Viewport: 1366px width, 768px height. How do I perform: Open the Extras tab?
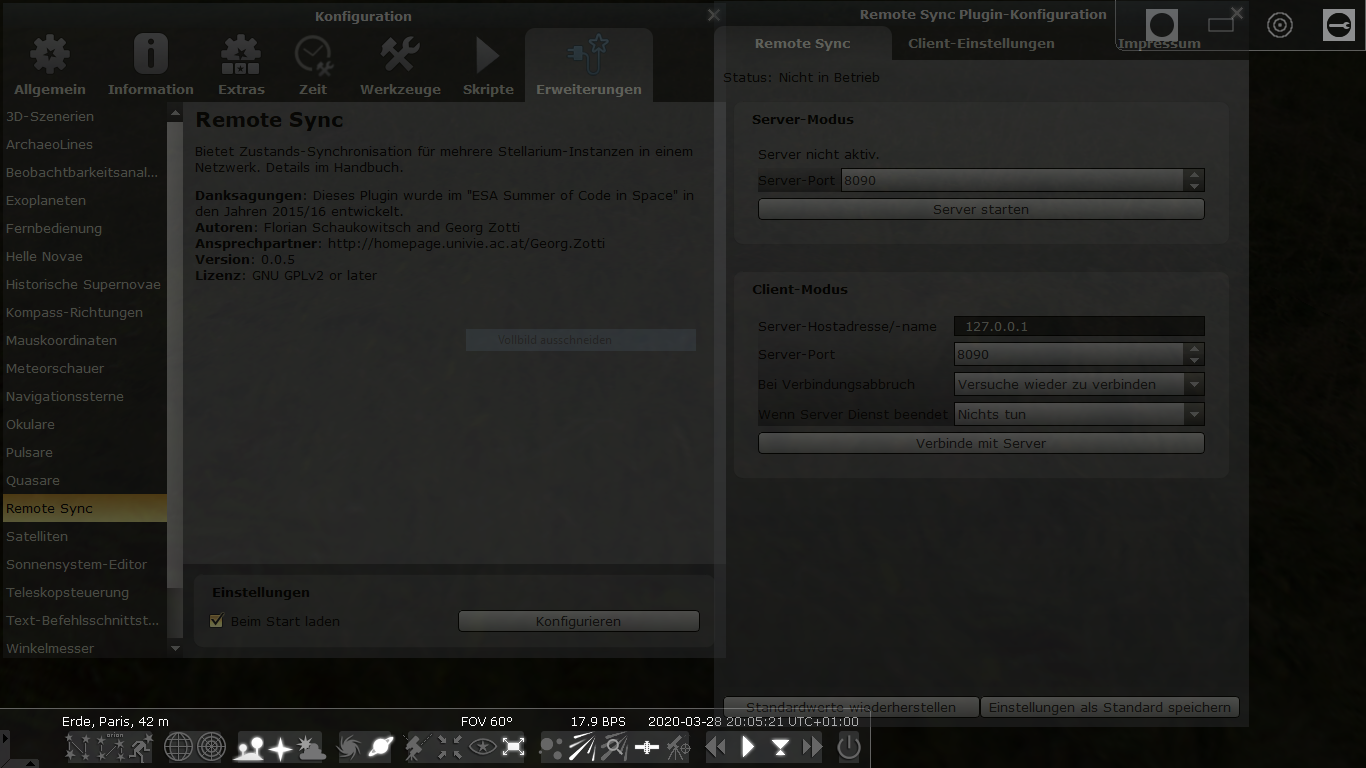coord(241,66)
